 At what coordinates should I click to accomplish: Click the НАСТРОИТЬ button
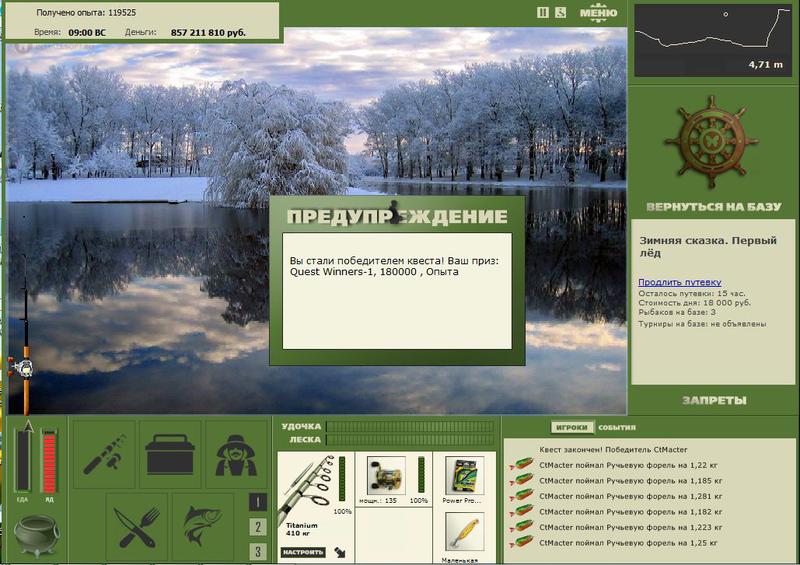tap(304, 552)
